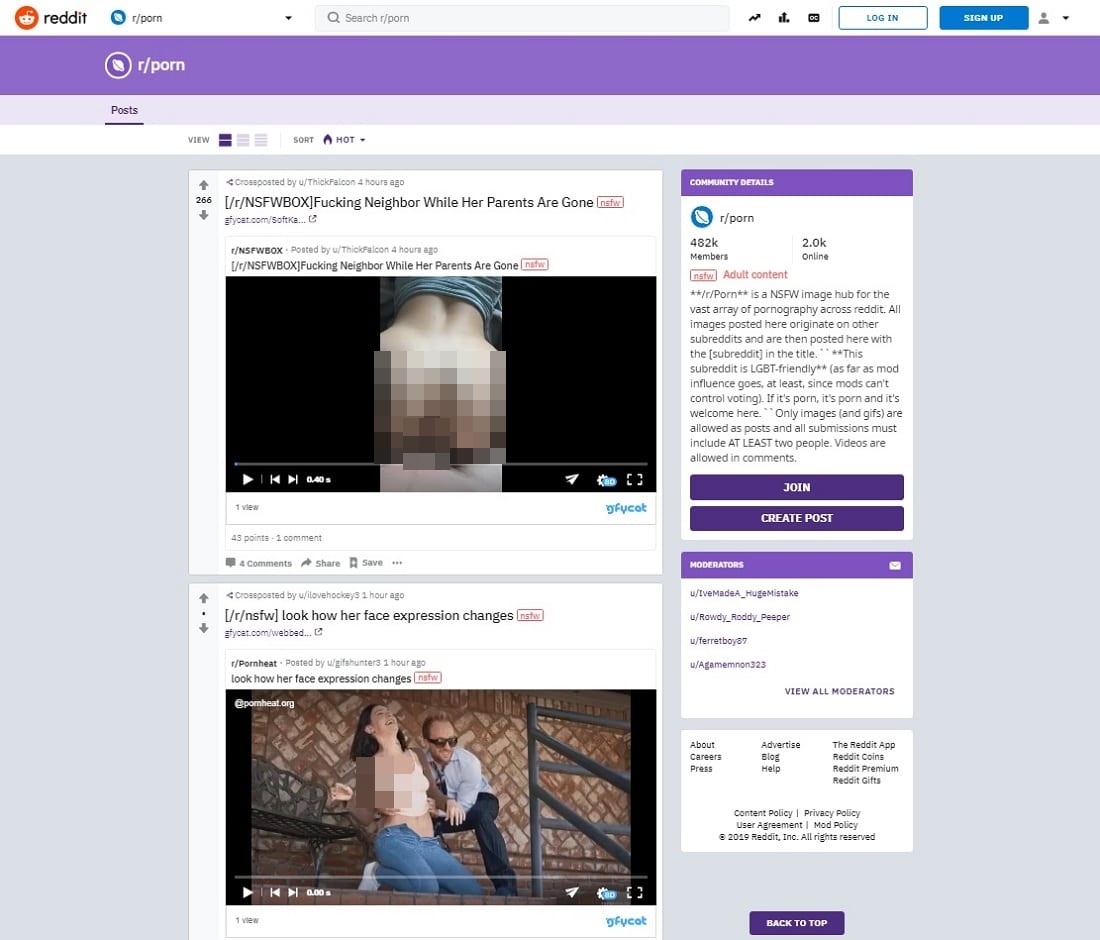Click the first player's paper-plane share icon
The height and width of the screenshot is (940, 1100).
572,479
